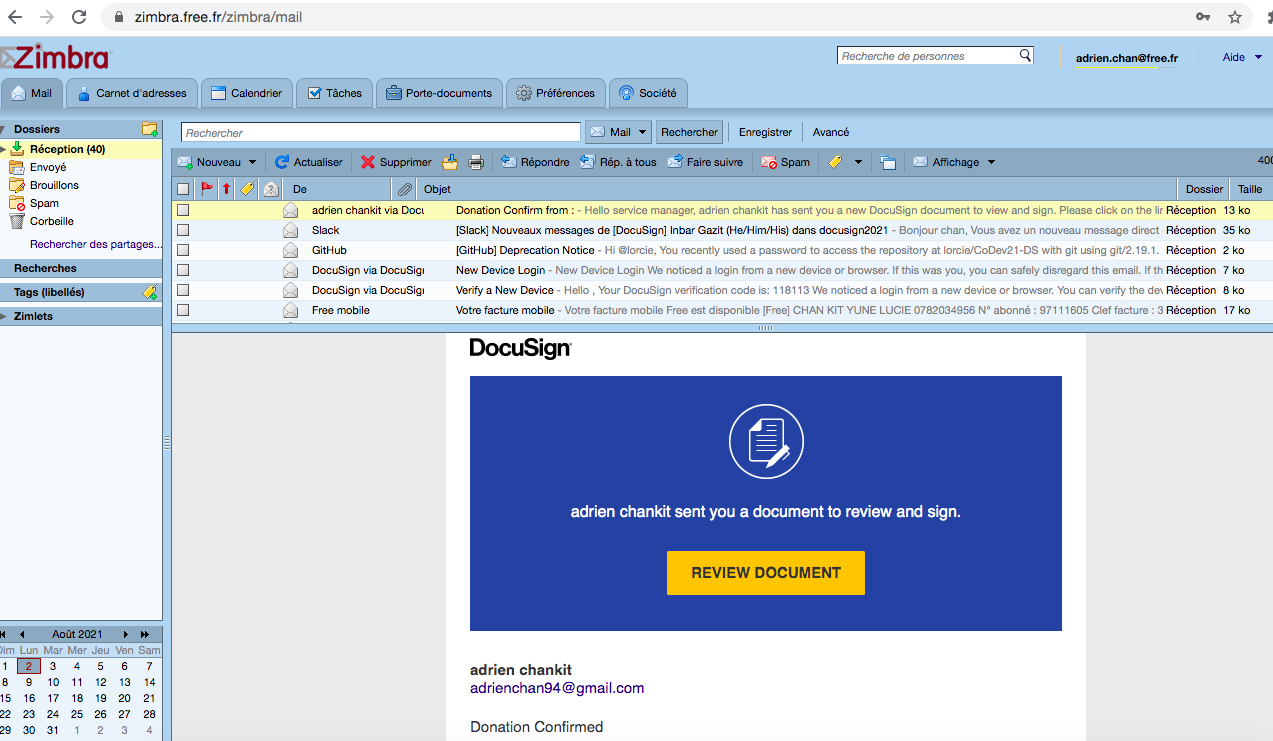This screenshot has width=1273, height=741.
Task: Collapse the Dossiers section
Action: (x=3, y=130)
